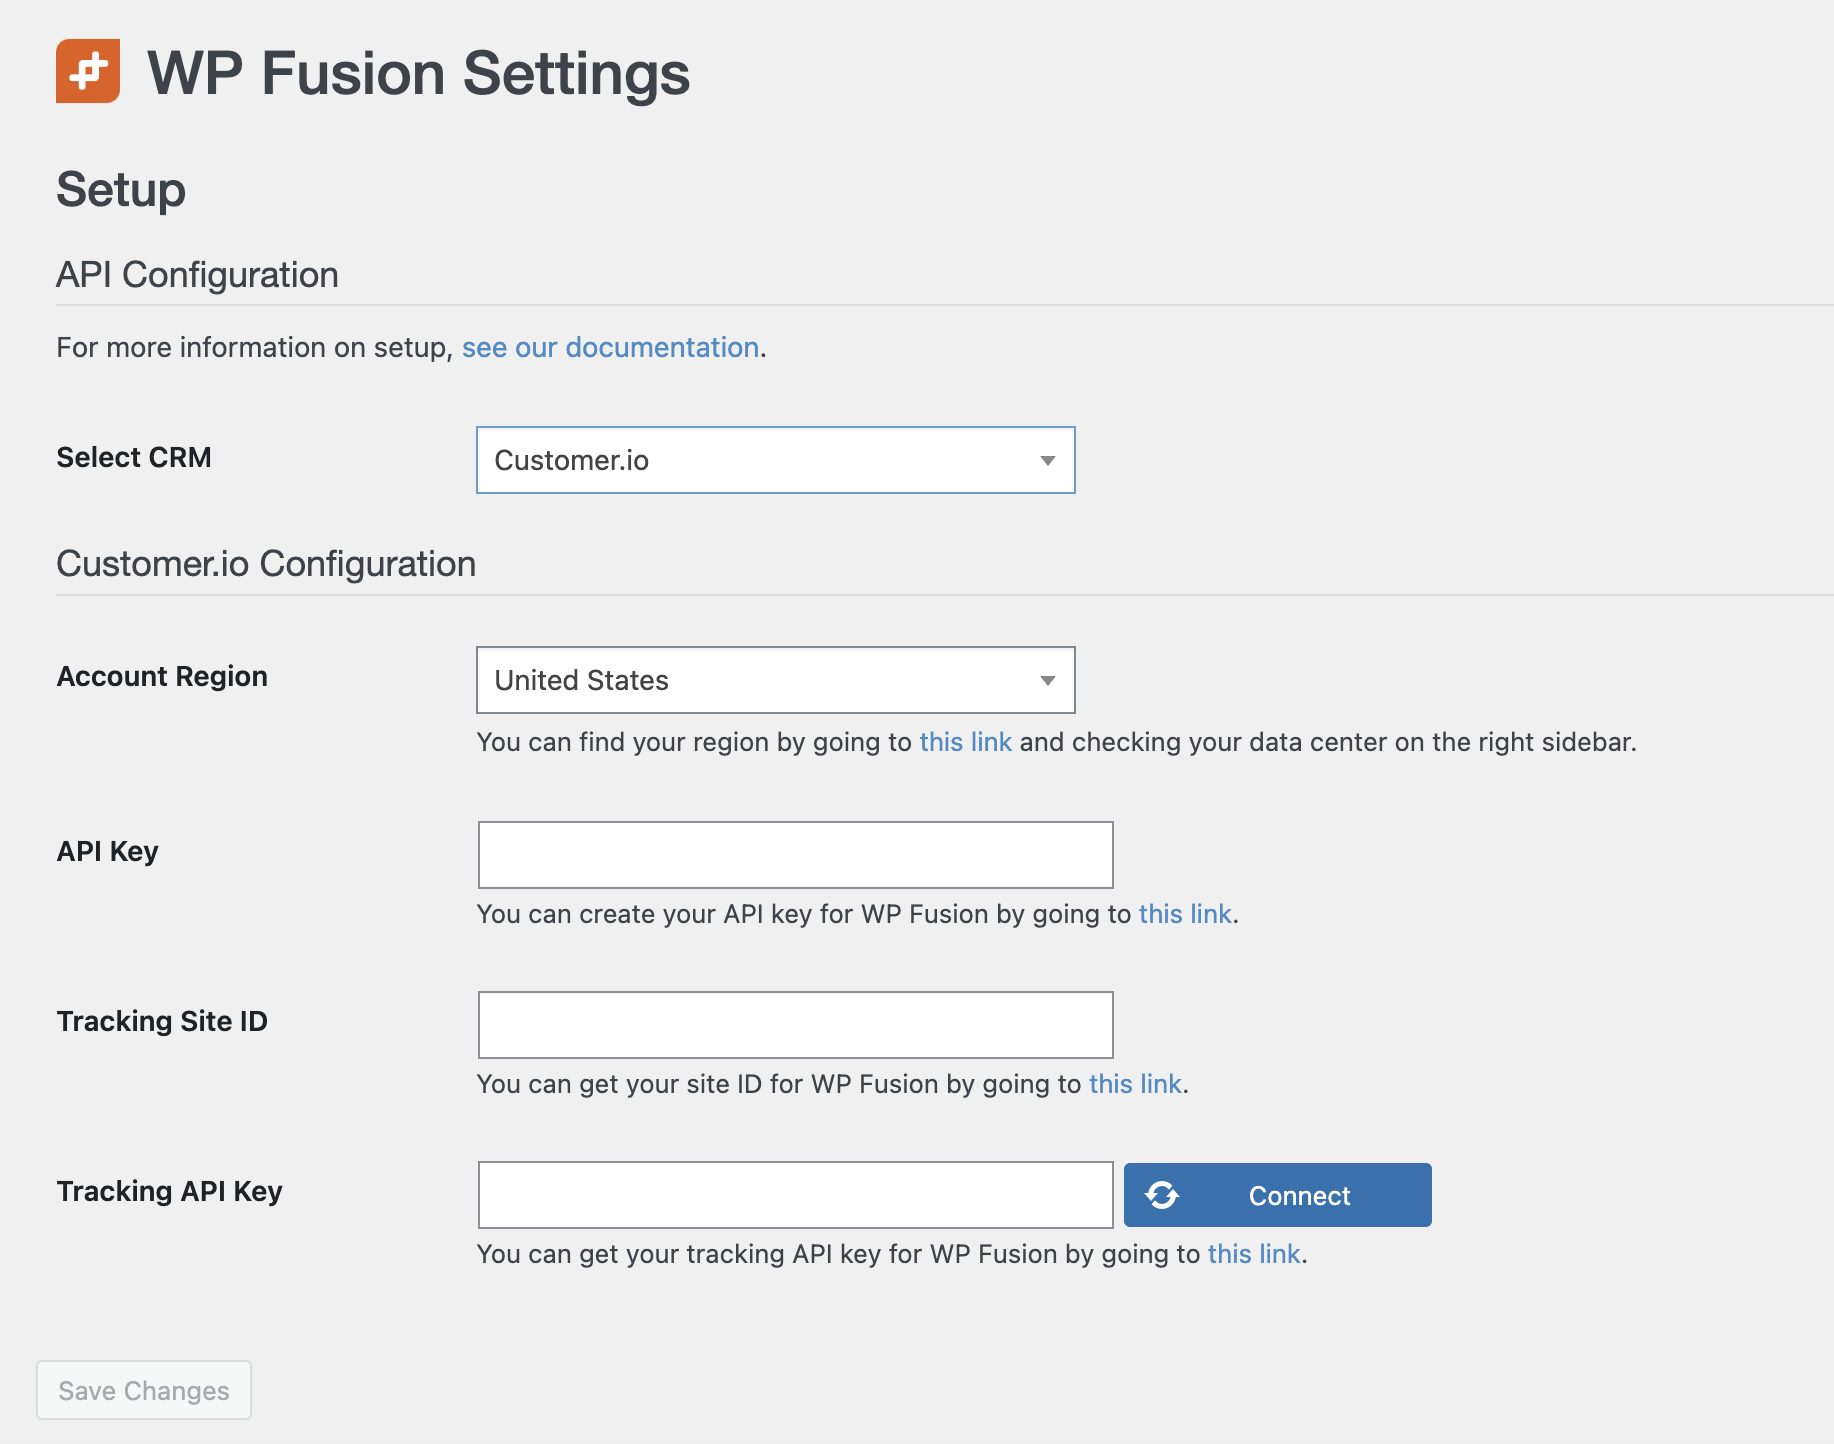Click 'this link' to get site ID
This screenshot has height=1444, width=1834.
click(1135, 1084)
